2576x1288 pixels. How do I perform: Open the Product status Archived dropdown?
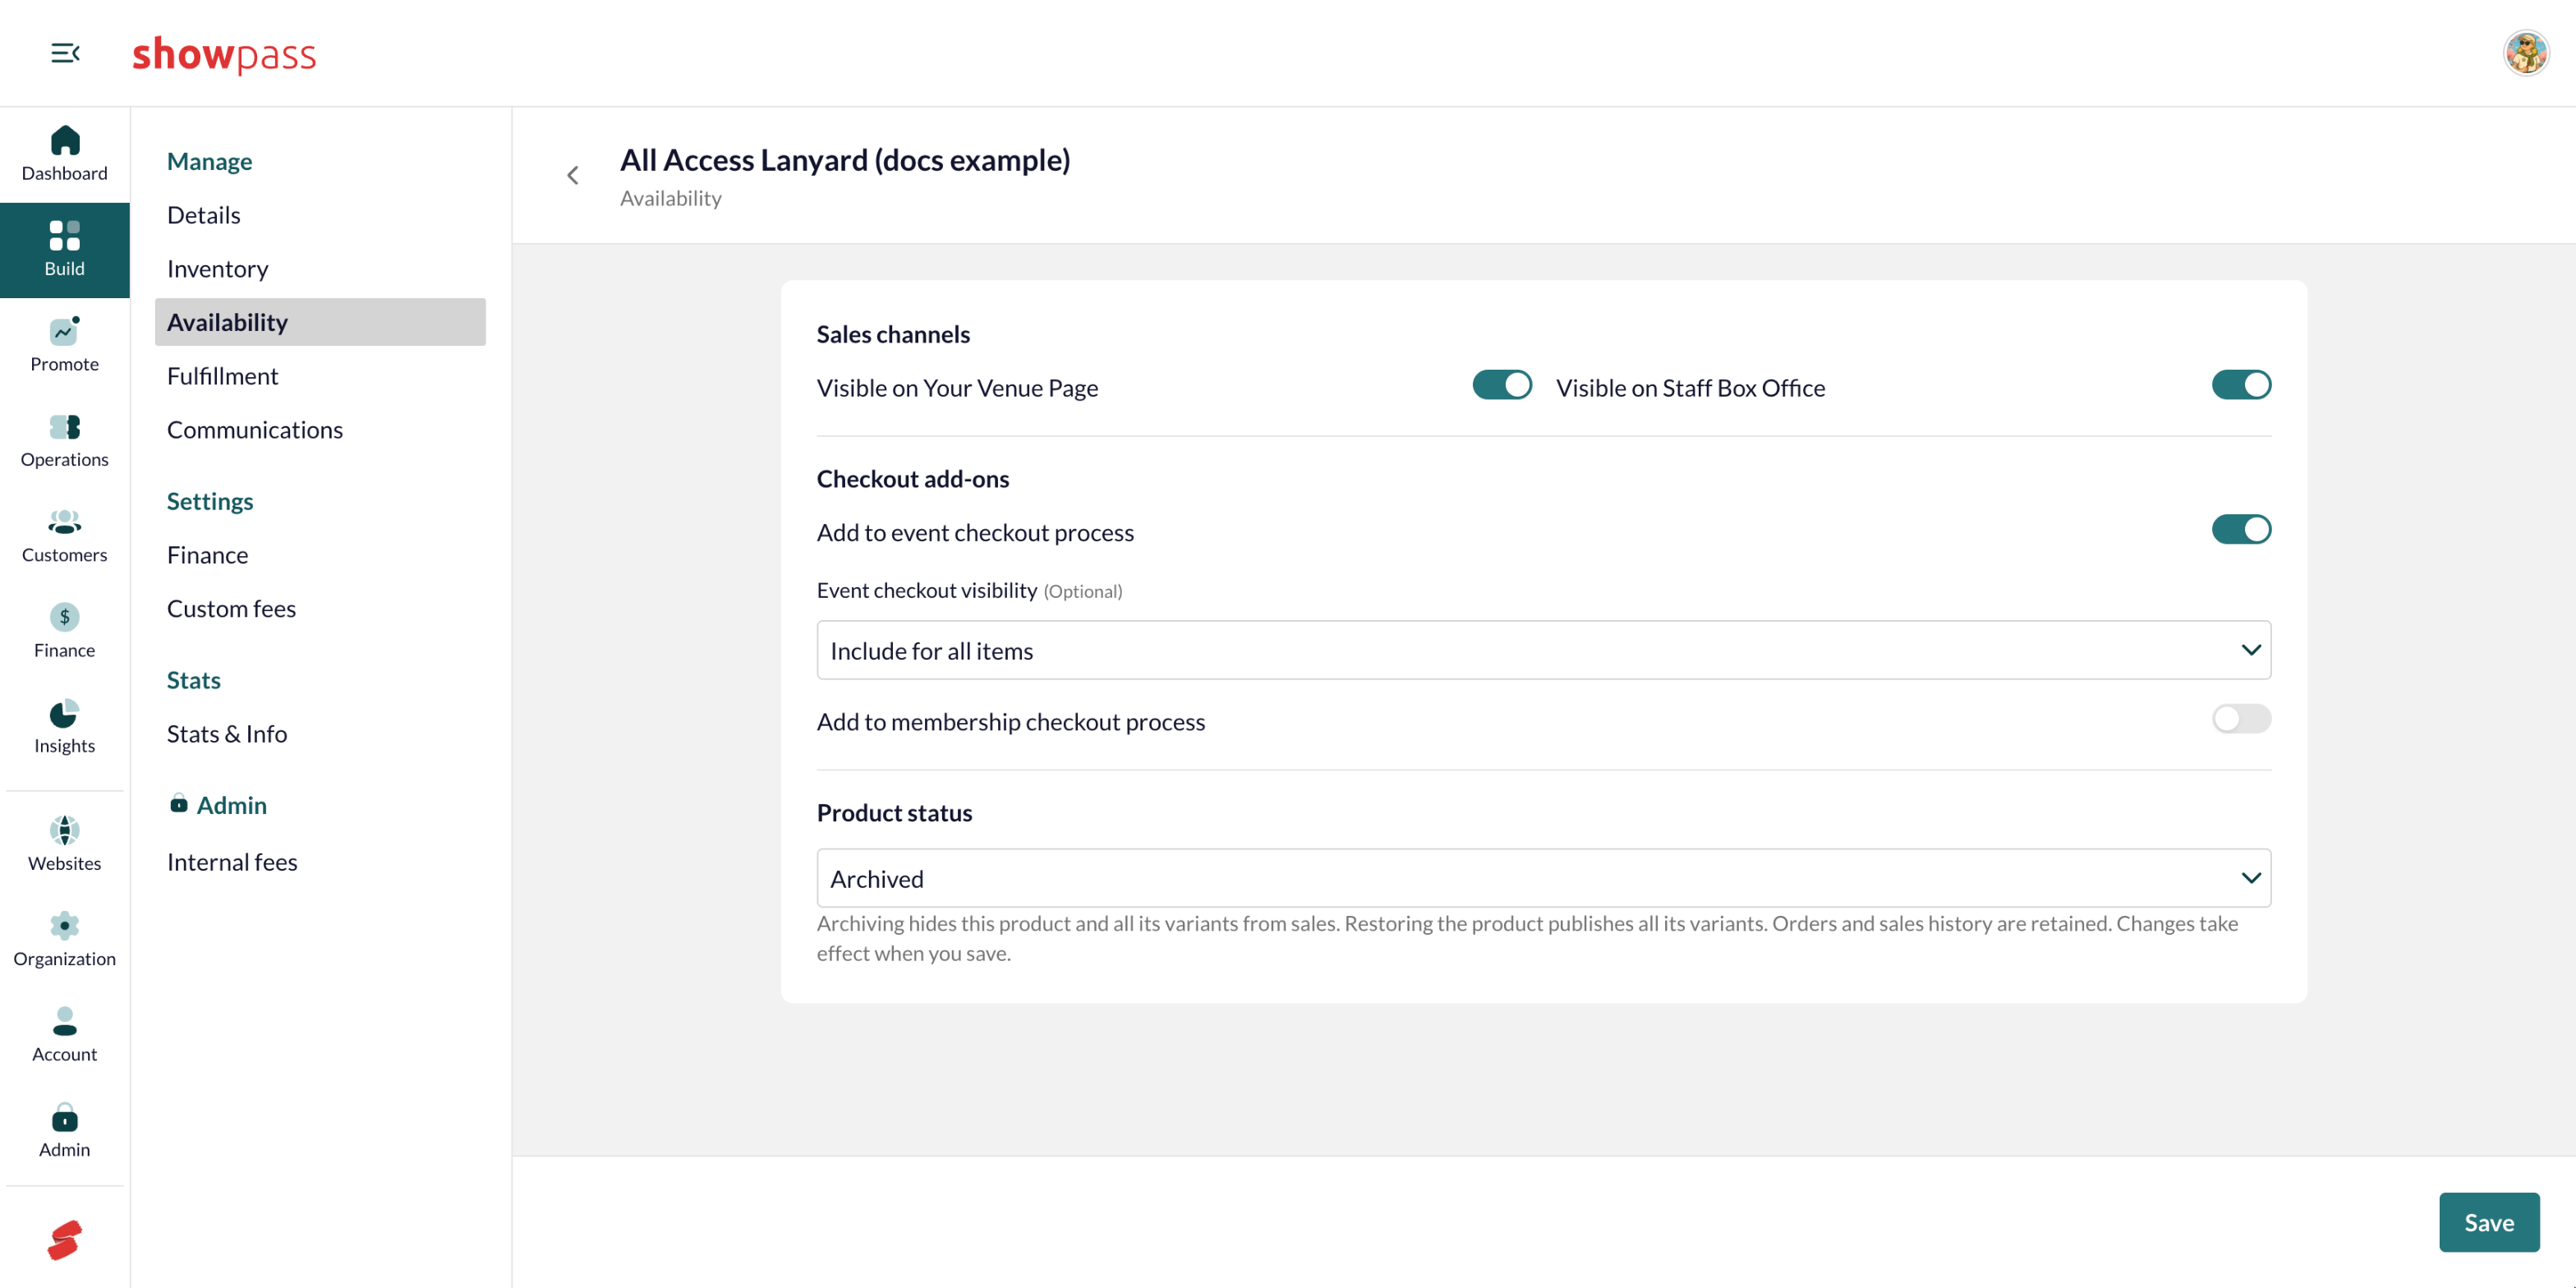pyautogui.click(x=1544, y=878)
